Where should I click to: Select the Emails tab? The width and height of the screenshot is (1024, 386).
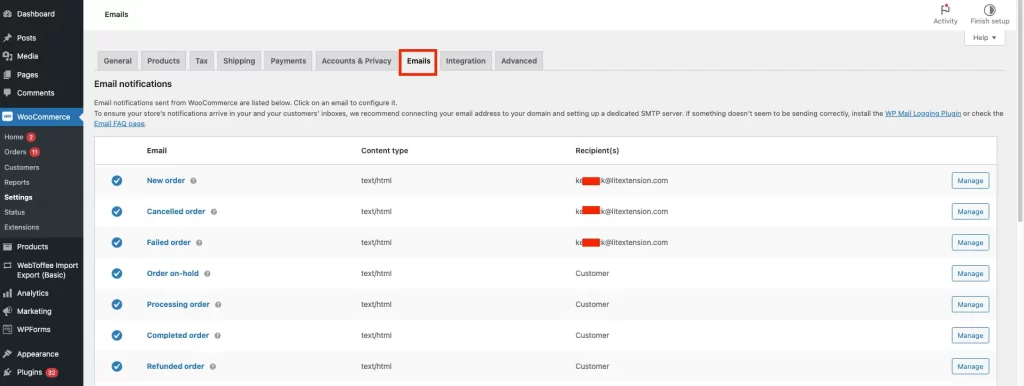[419, 61]
